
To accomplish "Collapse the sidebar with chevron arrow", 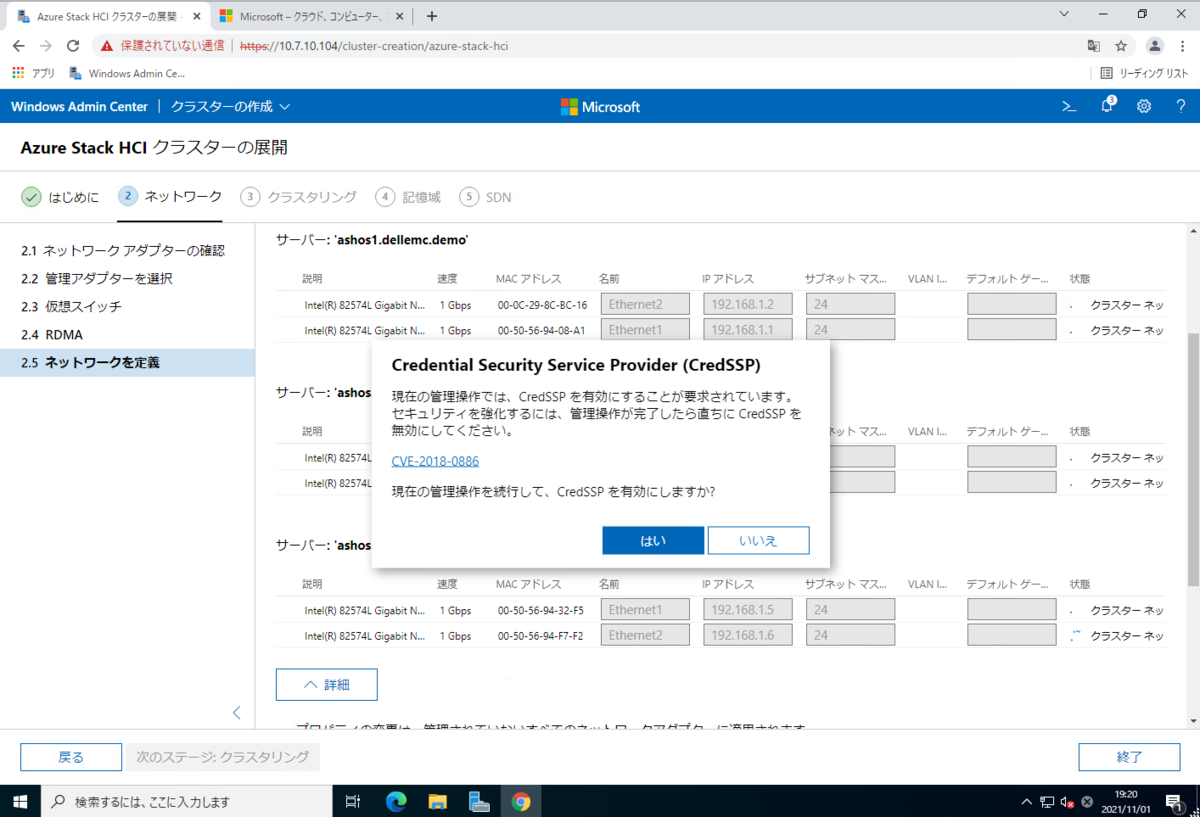I will 237,713.
